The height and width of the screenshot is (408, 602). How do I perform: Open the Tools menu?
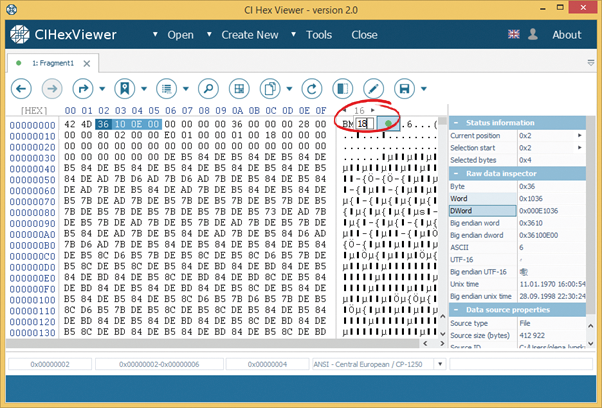(319, 35)
